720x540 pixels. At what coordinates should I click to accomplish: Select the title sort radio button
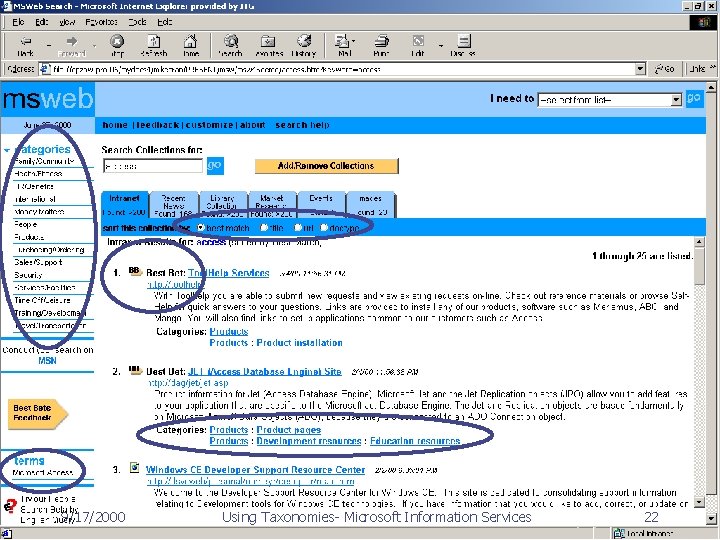pos(264,227)
